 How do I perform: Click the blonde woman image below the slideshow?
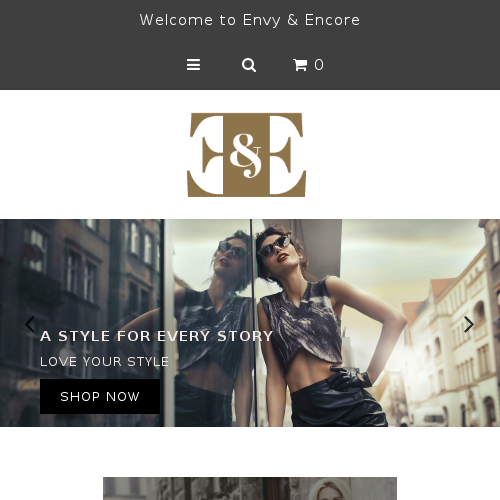250,488
